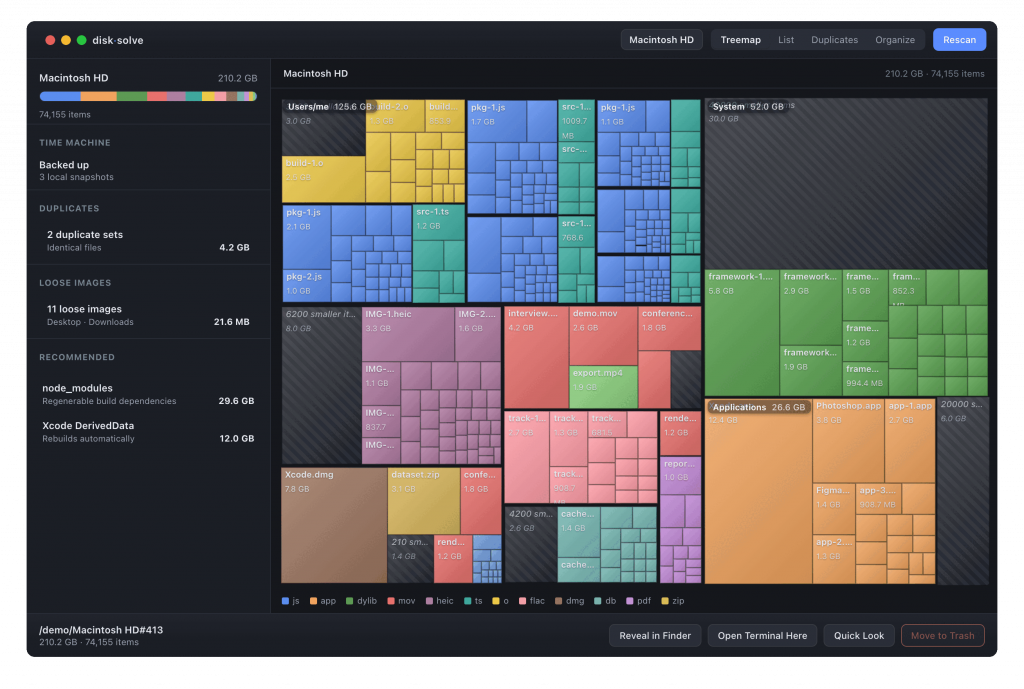The image size is (1024, 689).
Task: Select the Xcode.dmg 7.8 GB block
Action: coord(334,525)
